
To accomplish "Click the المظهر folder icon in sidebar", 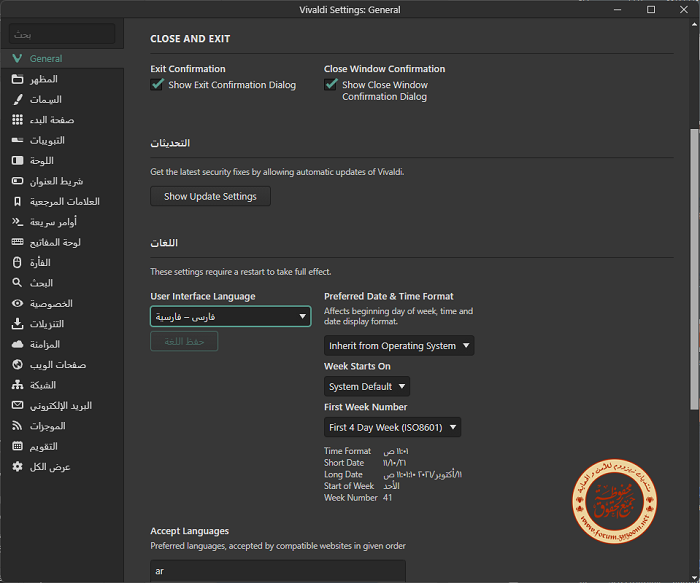I will 17,79.
